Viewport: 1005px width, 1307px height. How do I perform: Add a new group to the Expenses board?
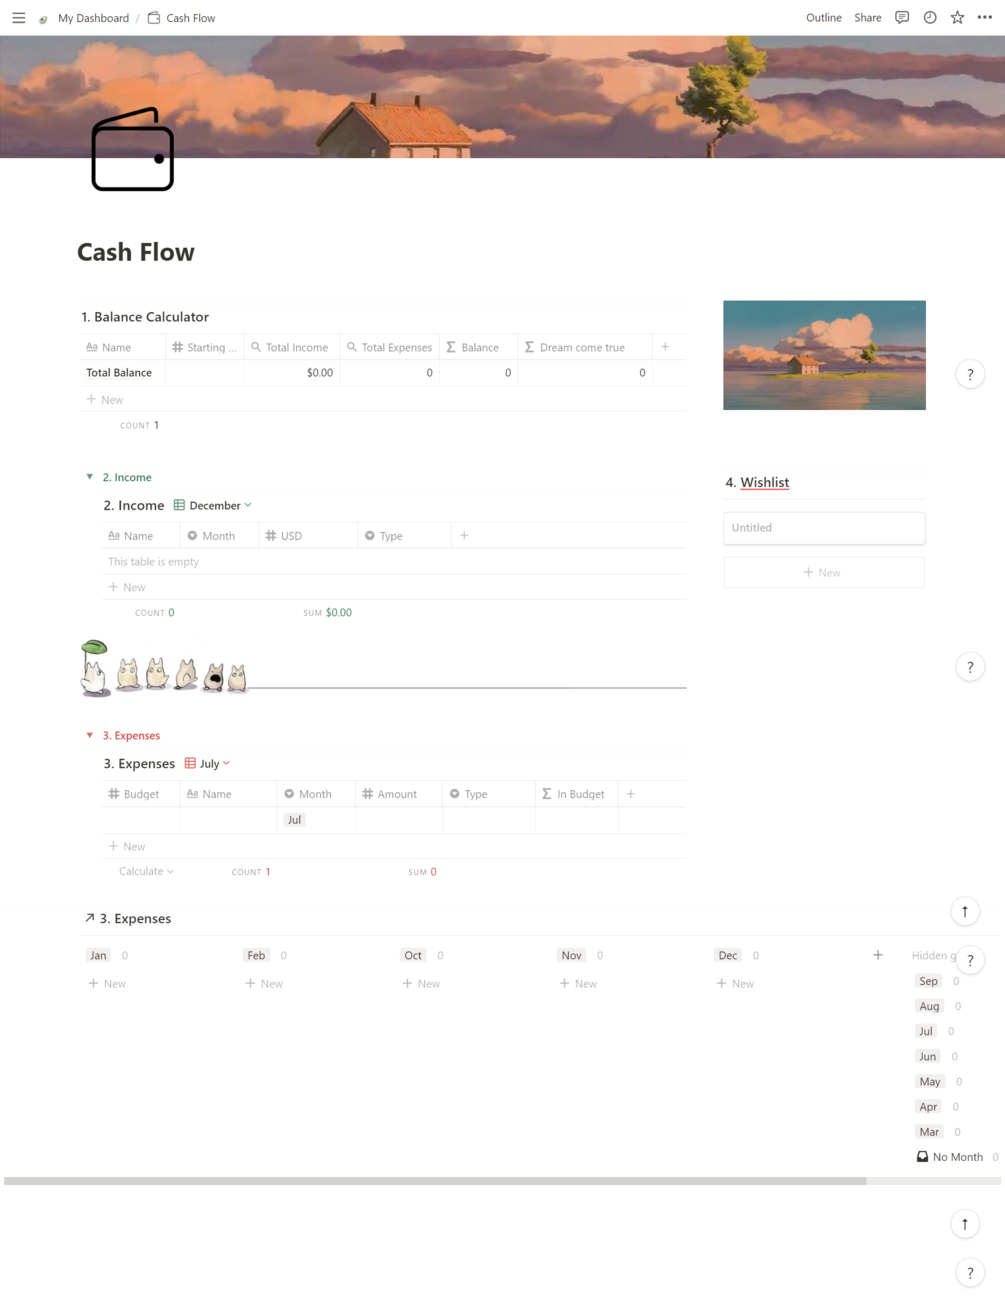(878, 955)
